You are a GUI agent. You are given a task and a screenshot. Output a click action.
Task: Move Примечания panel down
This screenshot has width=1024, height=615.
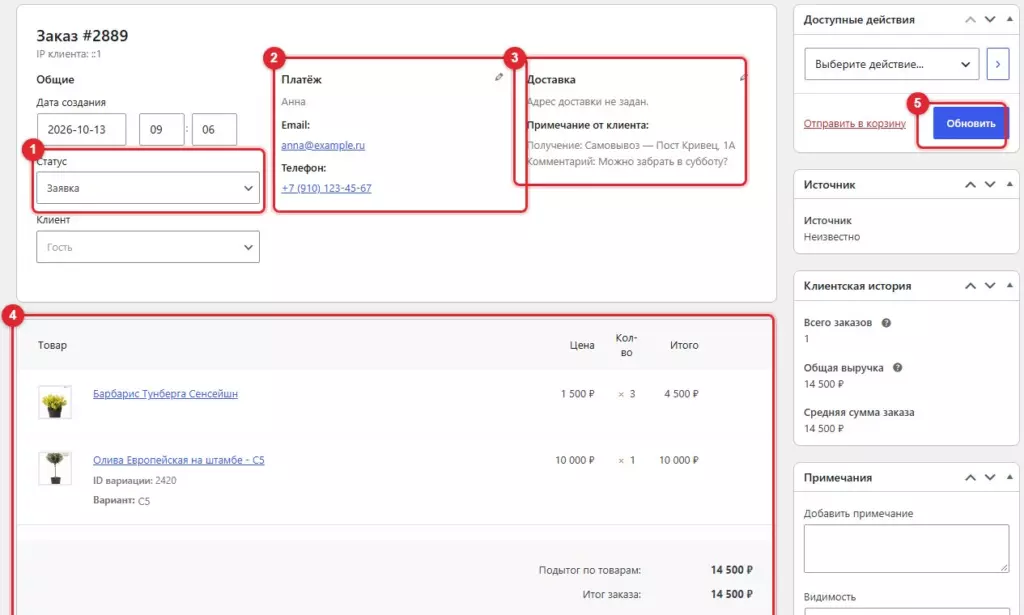(990, 478)
